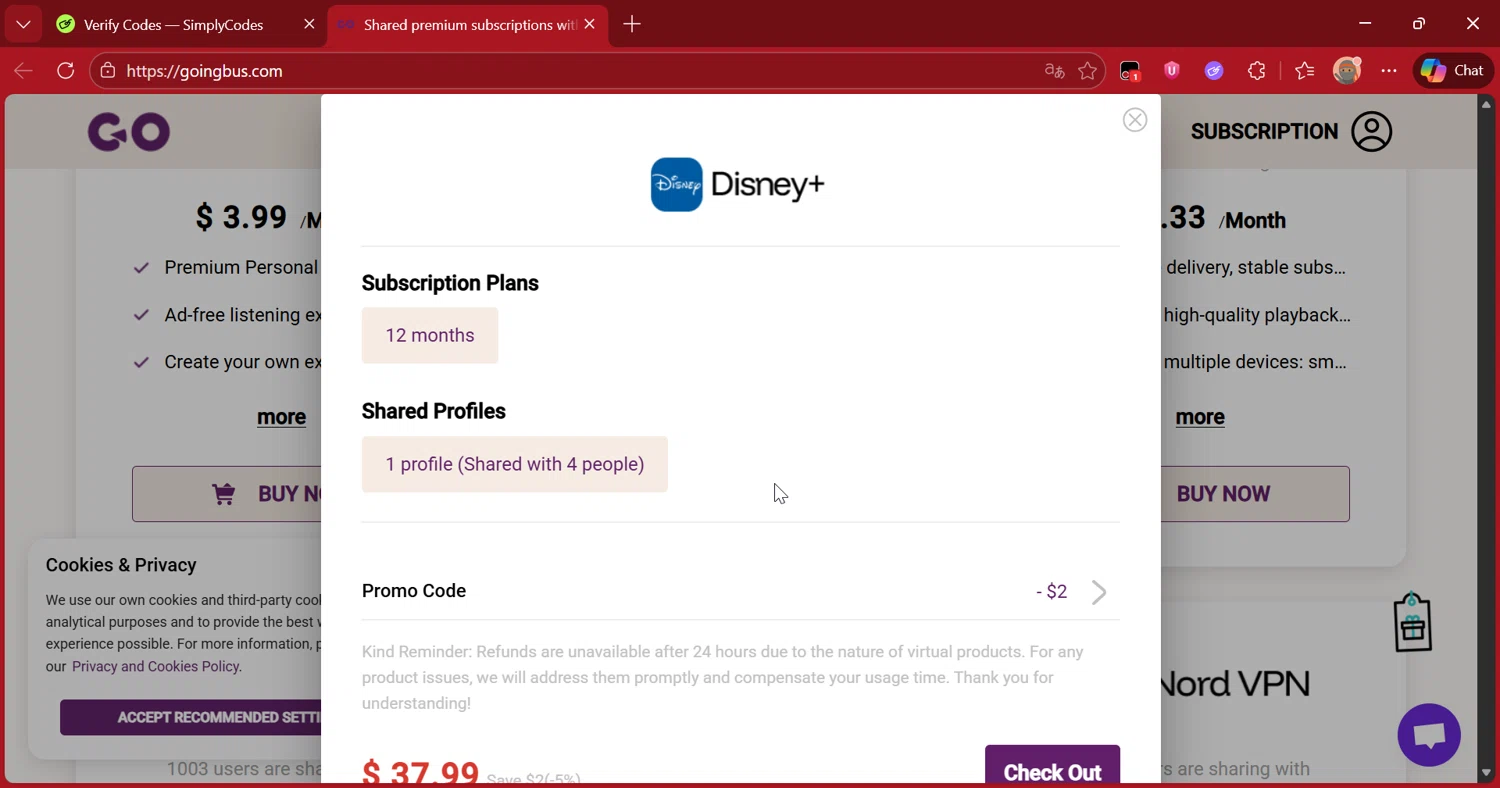Close the Shared premium subscriptions tab
1500x788 pixels.
coord(590,24)
